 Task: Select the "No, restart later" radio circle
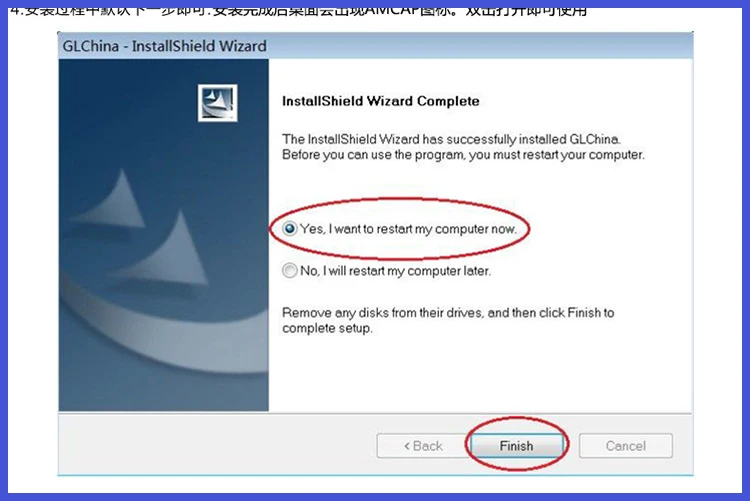289,271
